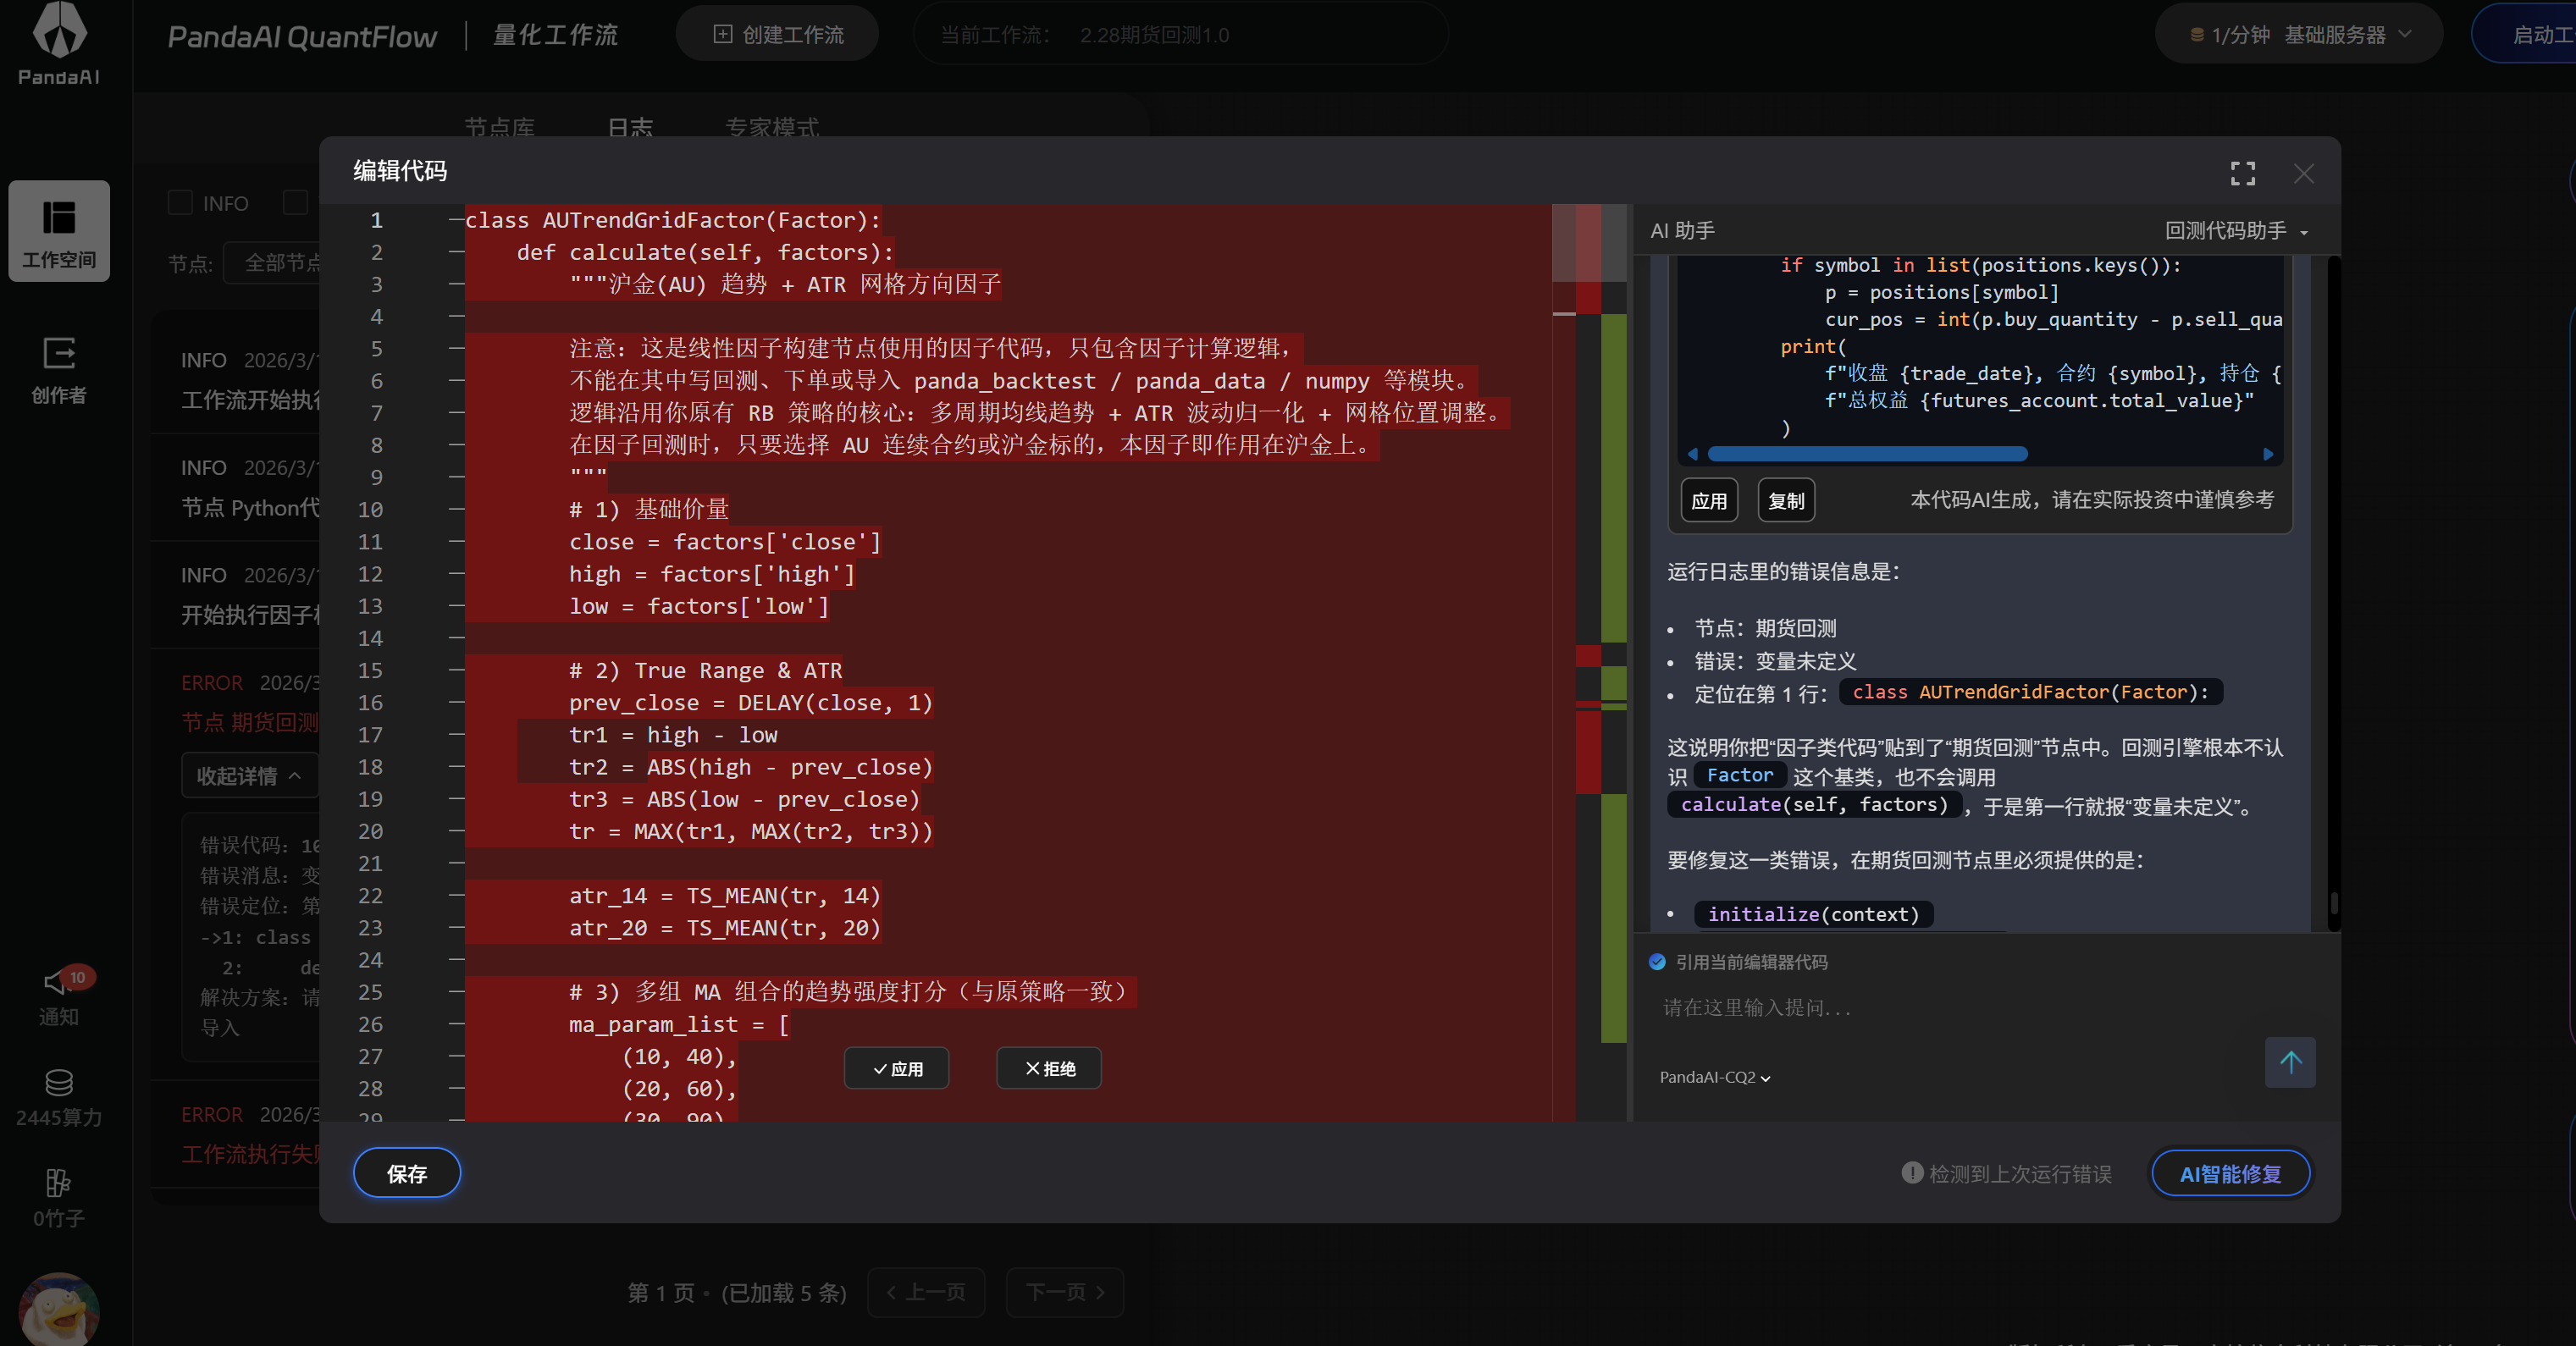Focus the 请在这里输入提问 input box
The height and width of the screenshot is (1346, 2576).
1950,1007
